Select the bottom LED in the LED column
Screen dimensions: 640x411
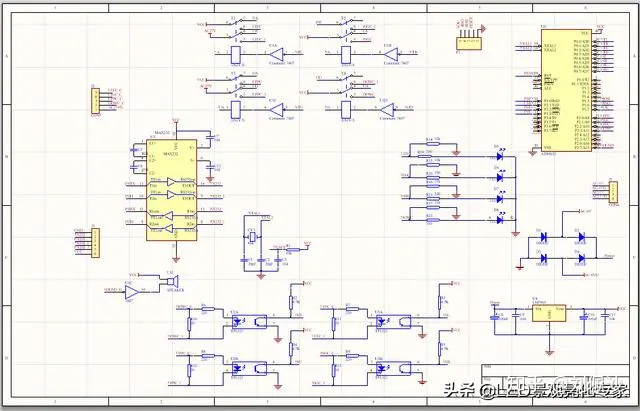(500, 220)
